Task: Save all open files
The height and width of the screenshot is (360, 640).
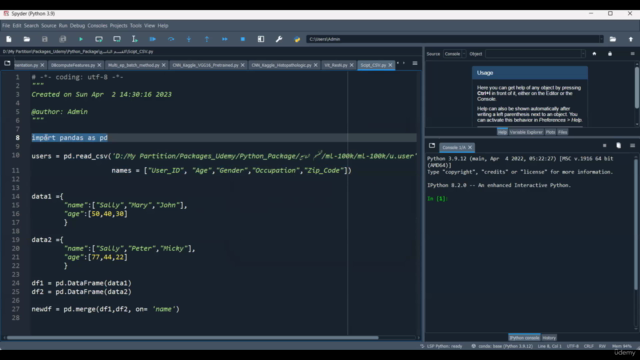Action: (62, 39)
